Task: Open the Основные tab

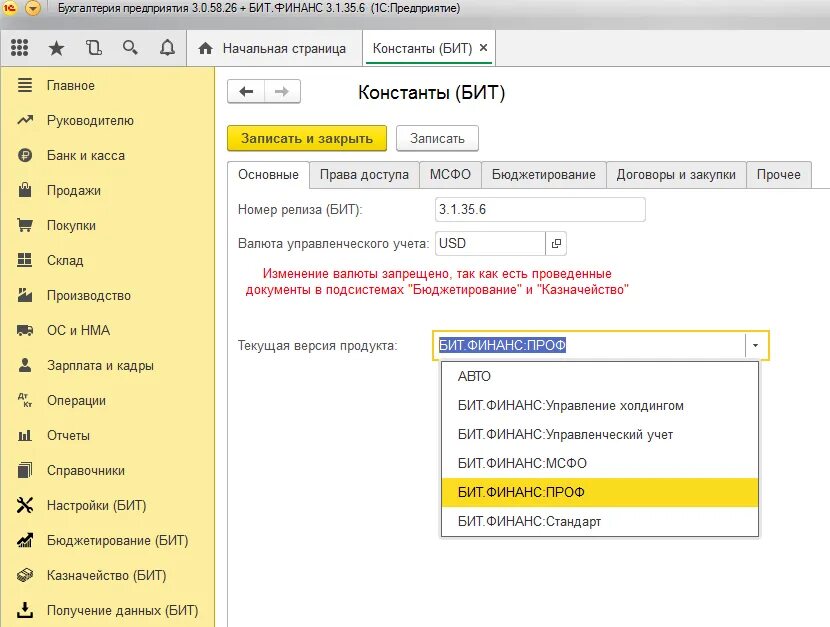Action: coord(268,175)
